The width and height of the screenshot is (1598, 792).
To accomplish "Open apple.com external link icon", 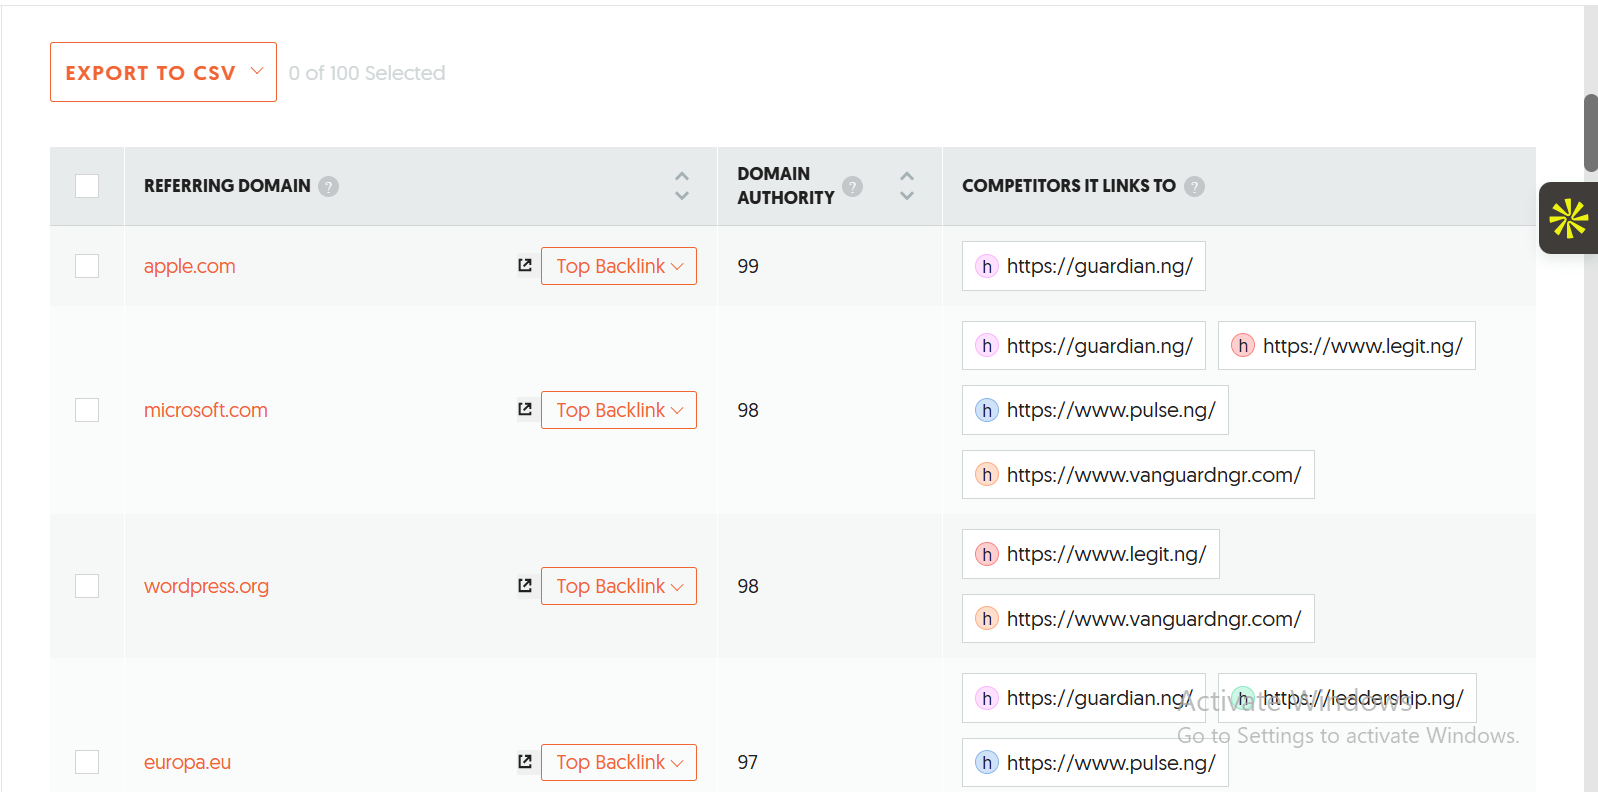I will click(x=525, y=266).
